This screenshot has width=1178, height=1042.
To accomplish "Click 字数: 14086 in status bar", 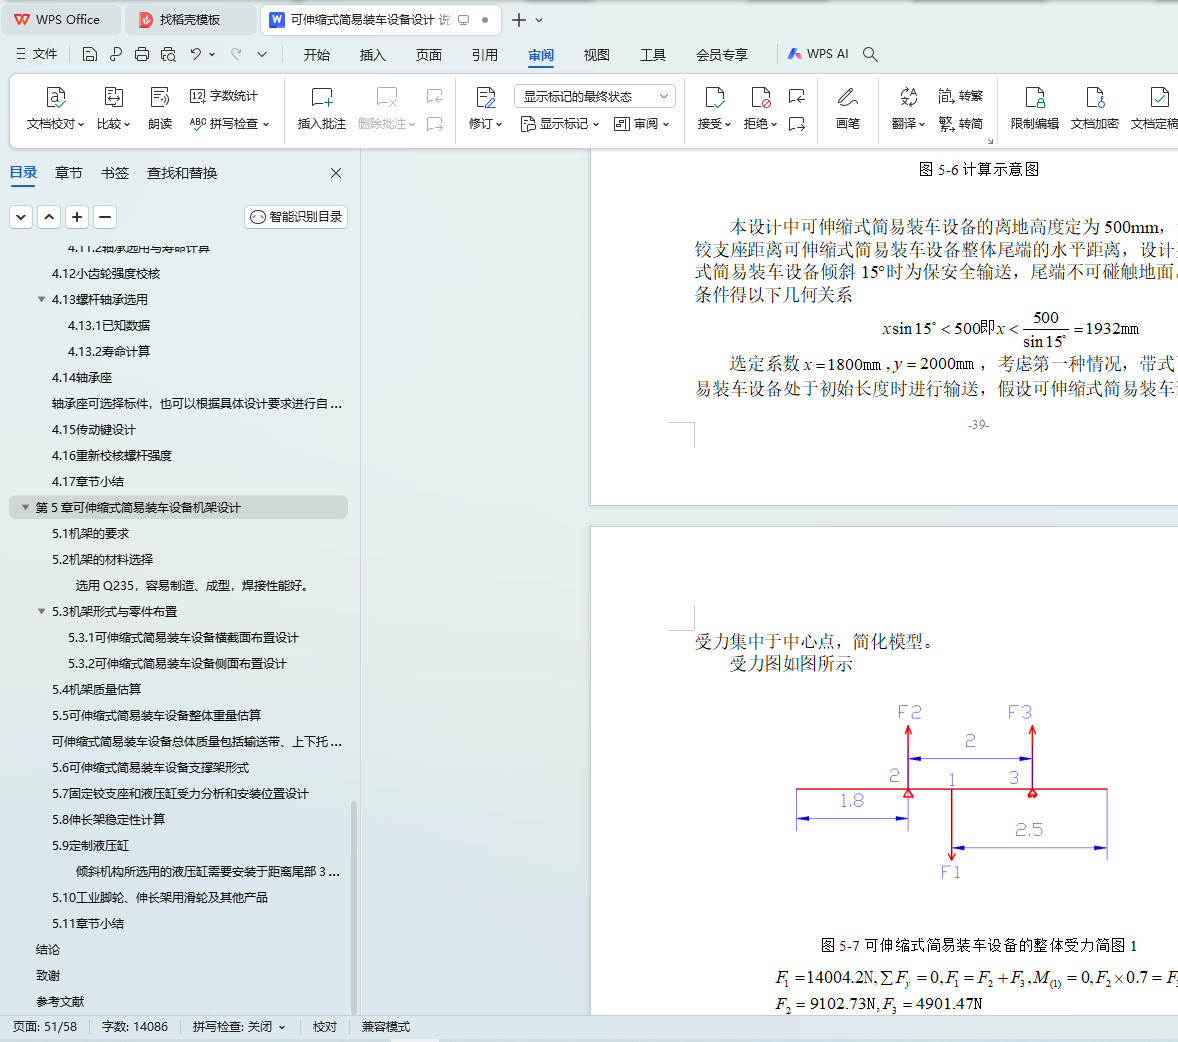I will [x=134, y=1027].
